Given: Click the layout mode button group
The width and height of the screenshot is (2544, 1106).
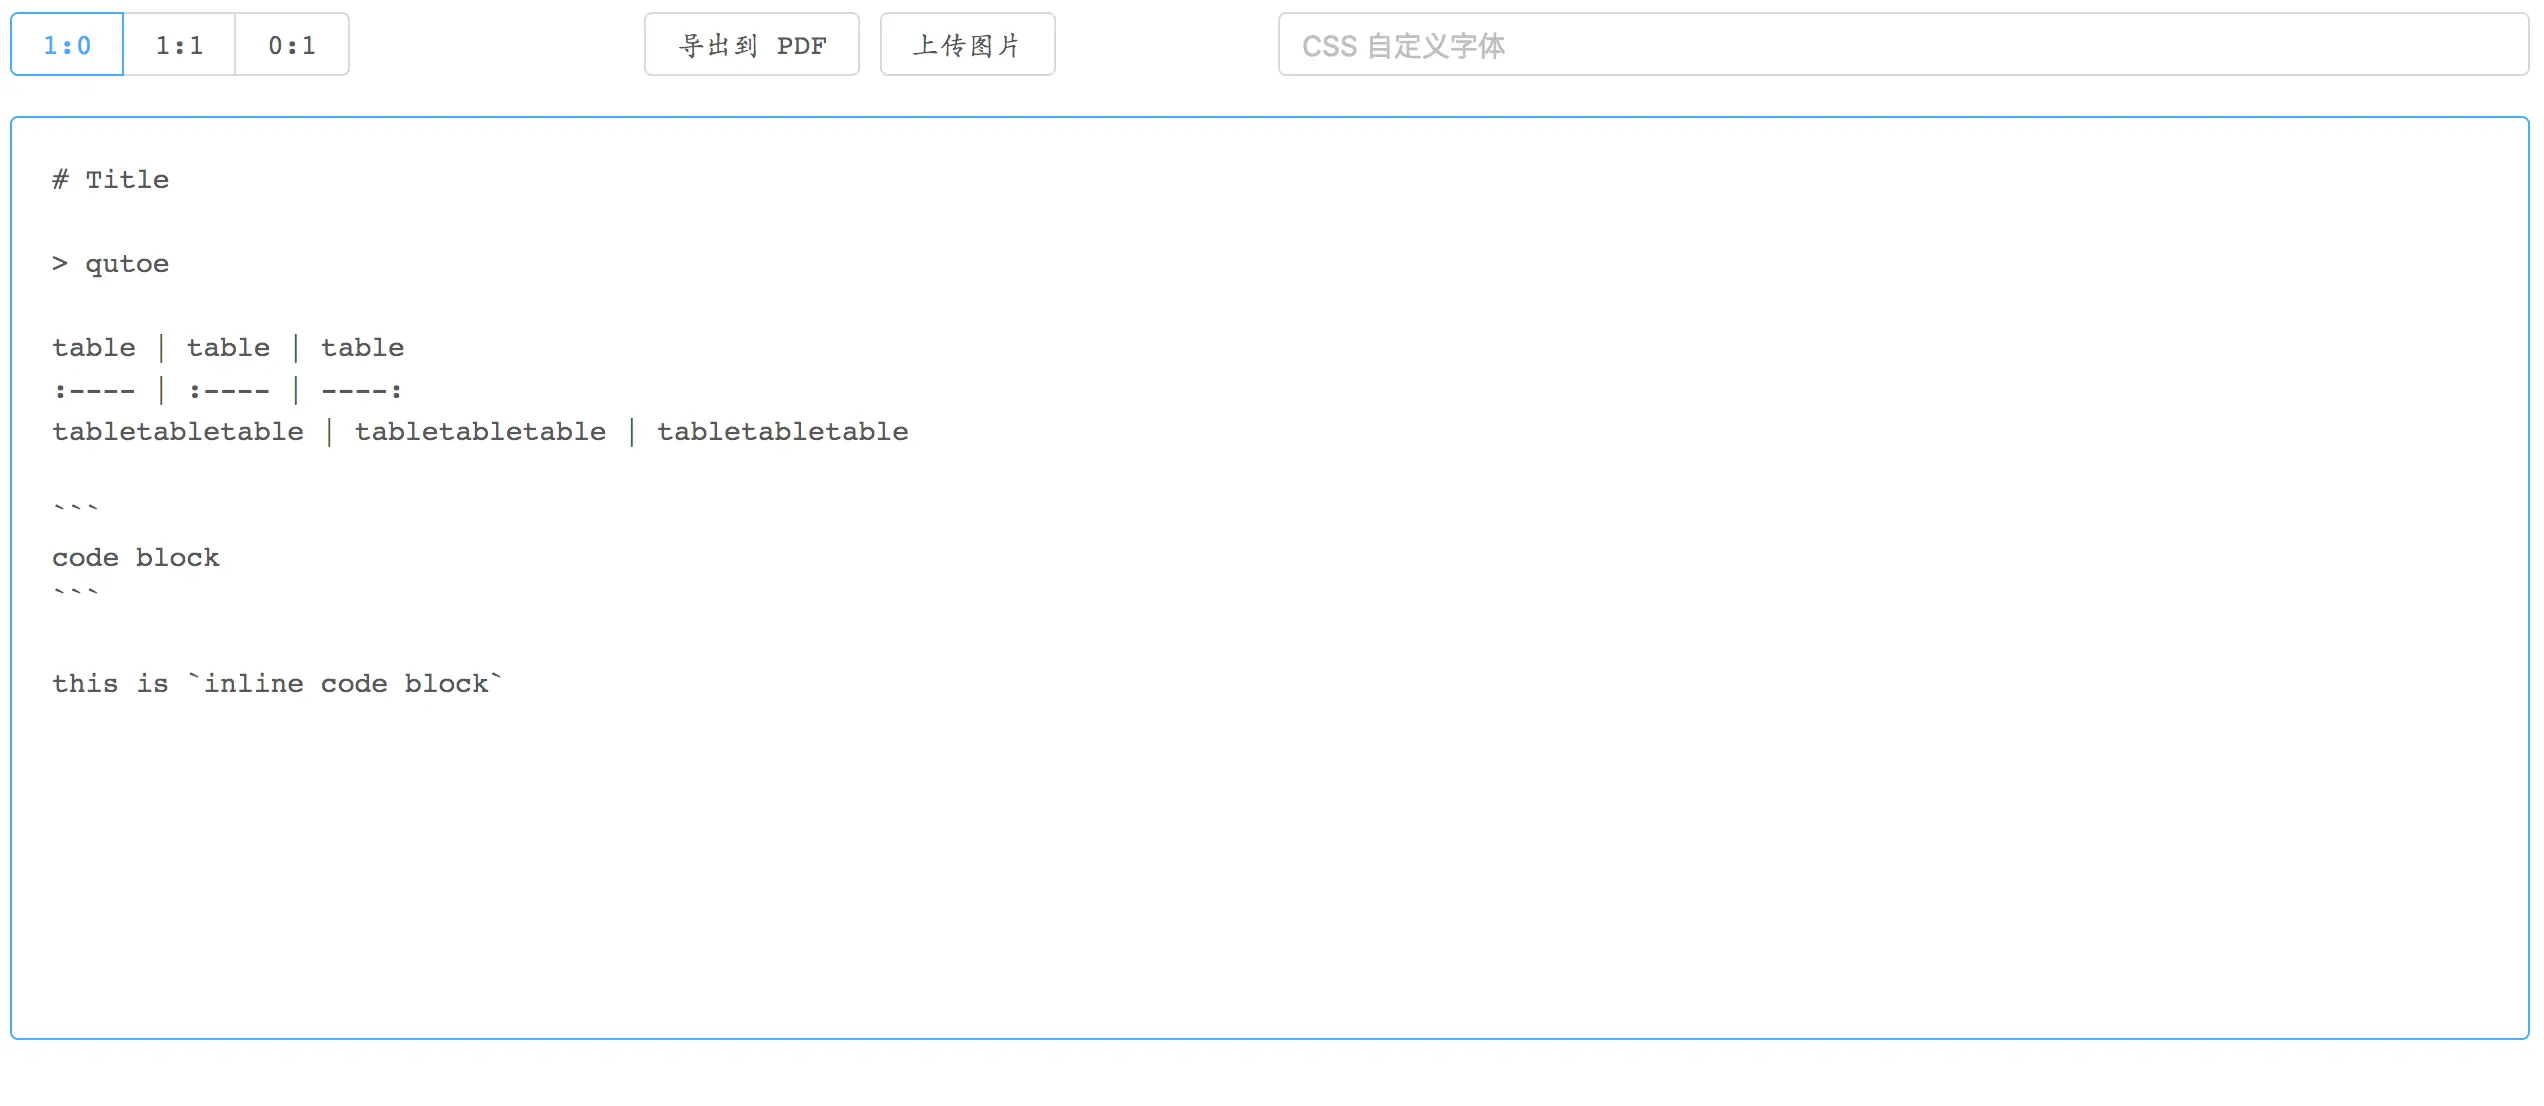Looking at the screenshot, I should (x=179, y=44).
